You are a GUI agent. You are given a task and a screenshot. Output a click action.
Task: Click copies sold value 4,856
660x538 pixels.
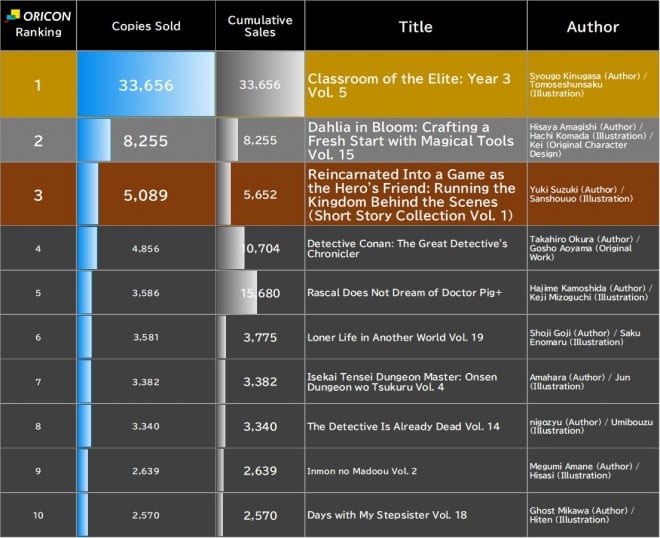(x=146, y=249)
